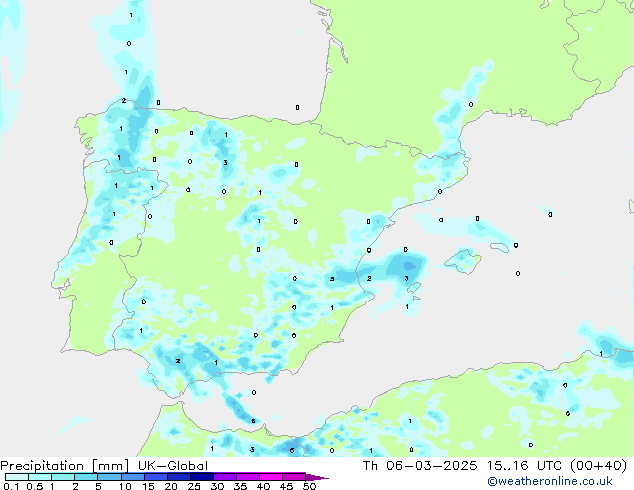Viewport: 634px width, 490px height.
Task: Click the '0.1' legend scale label
Action: [x=11, y=486]
